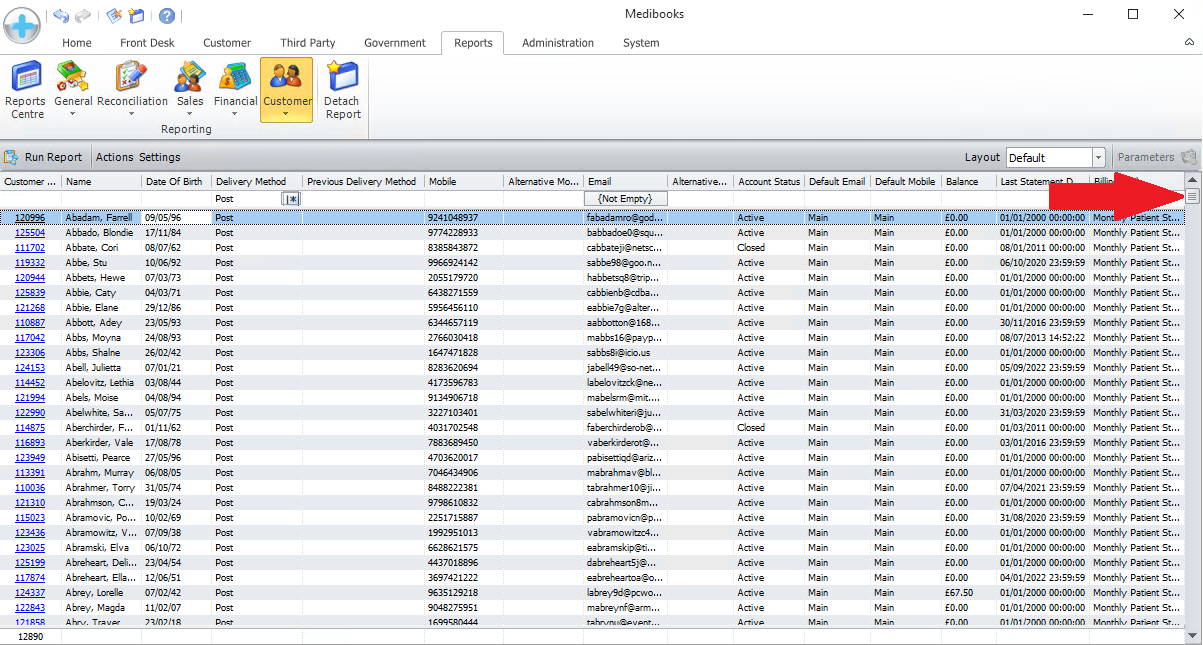The image size is (1203, 645).
Task: Click the starred window icon beside help
Action: pyautogui.click(x=137, y=16)
